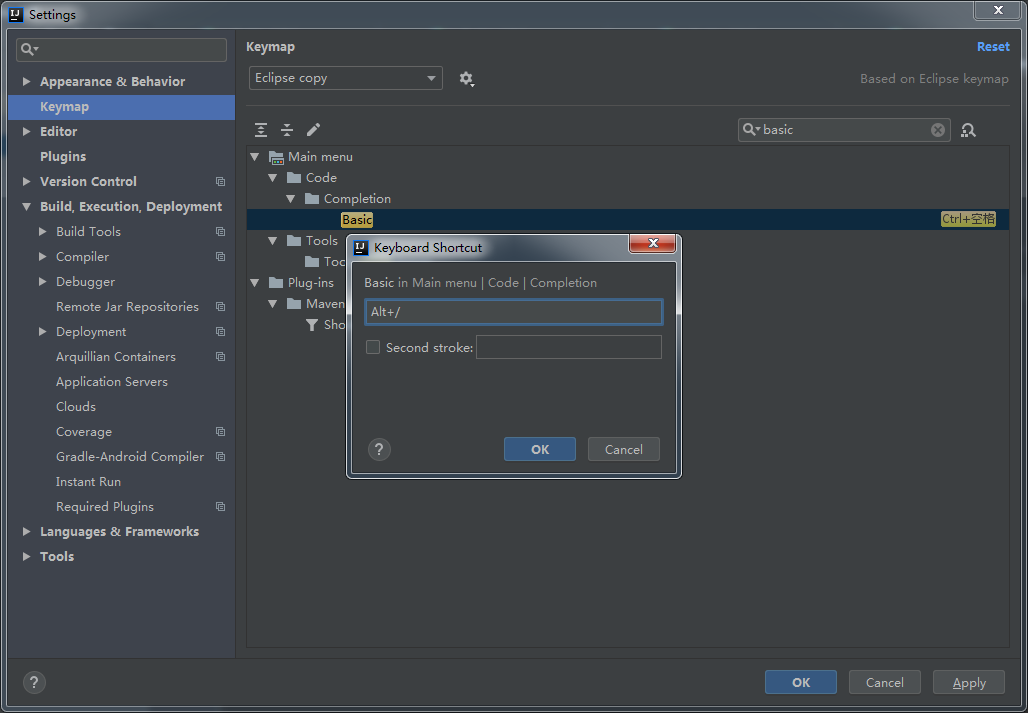Click the Plug-ins folder icon

pos(276,283)
